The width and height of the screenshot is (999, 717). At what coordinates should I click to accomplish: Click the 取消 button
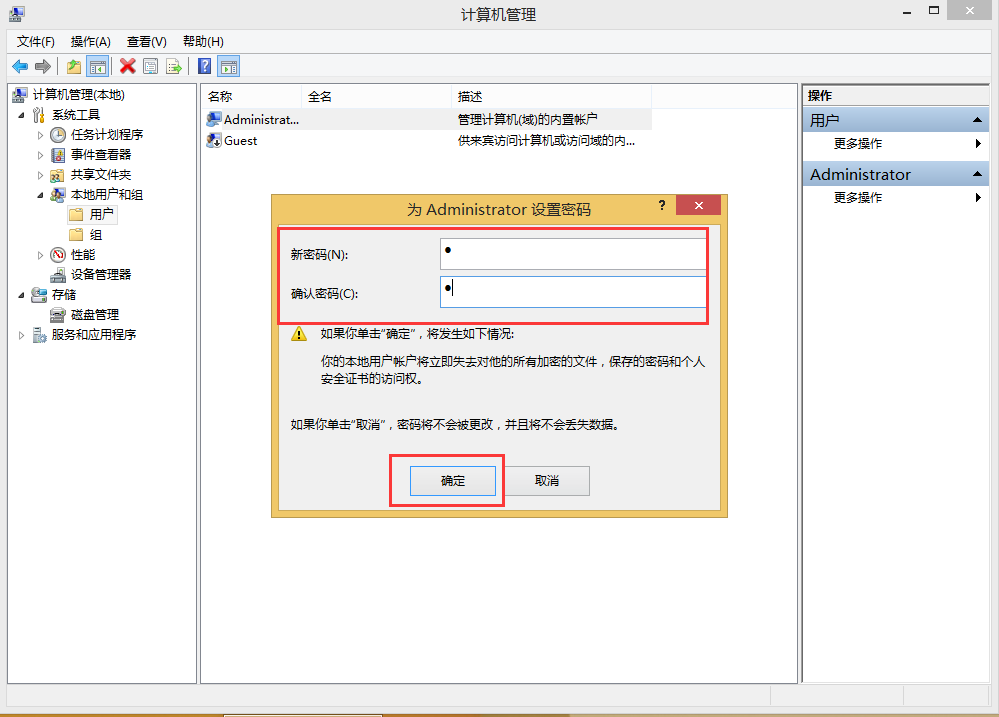point(547,481)
